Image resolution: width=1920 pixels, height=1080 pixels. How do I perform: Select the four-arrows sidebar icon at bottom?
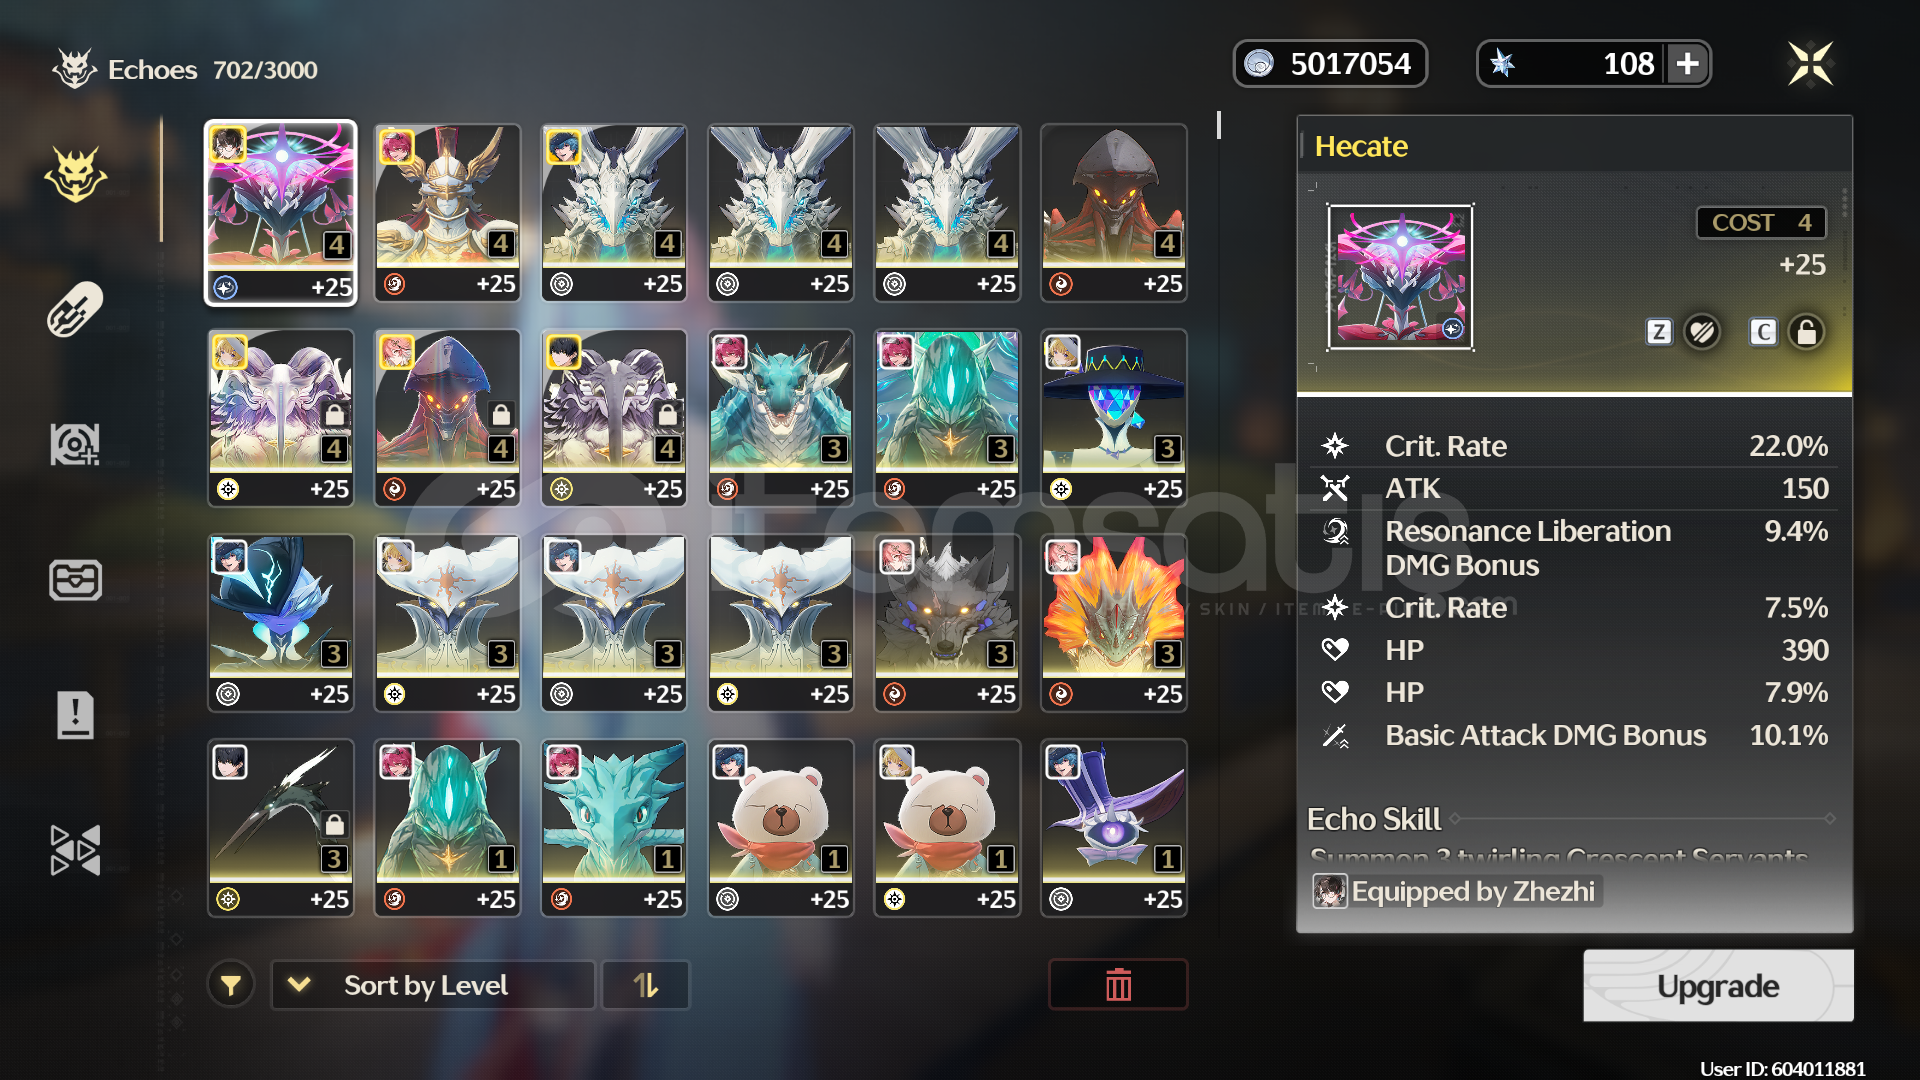[x=76, y=850]
